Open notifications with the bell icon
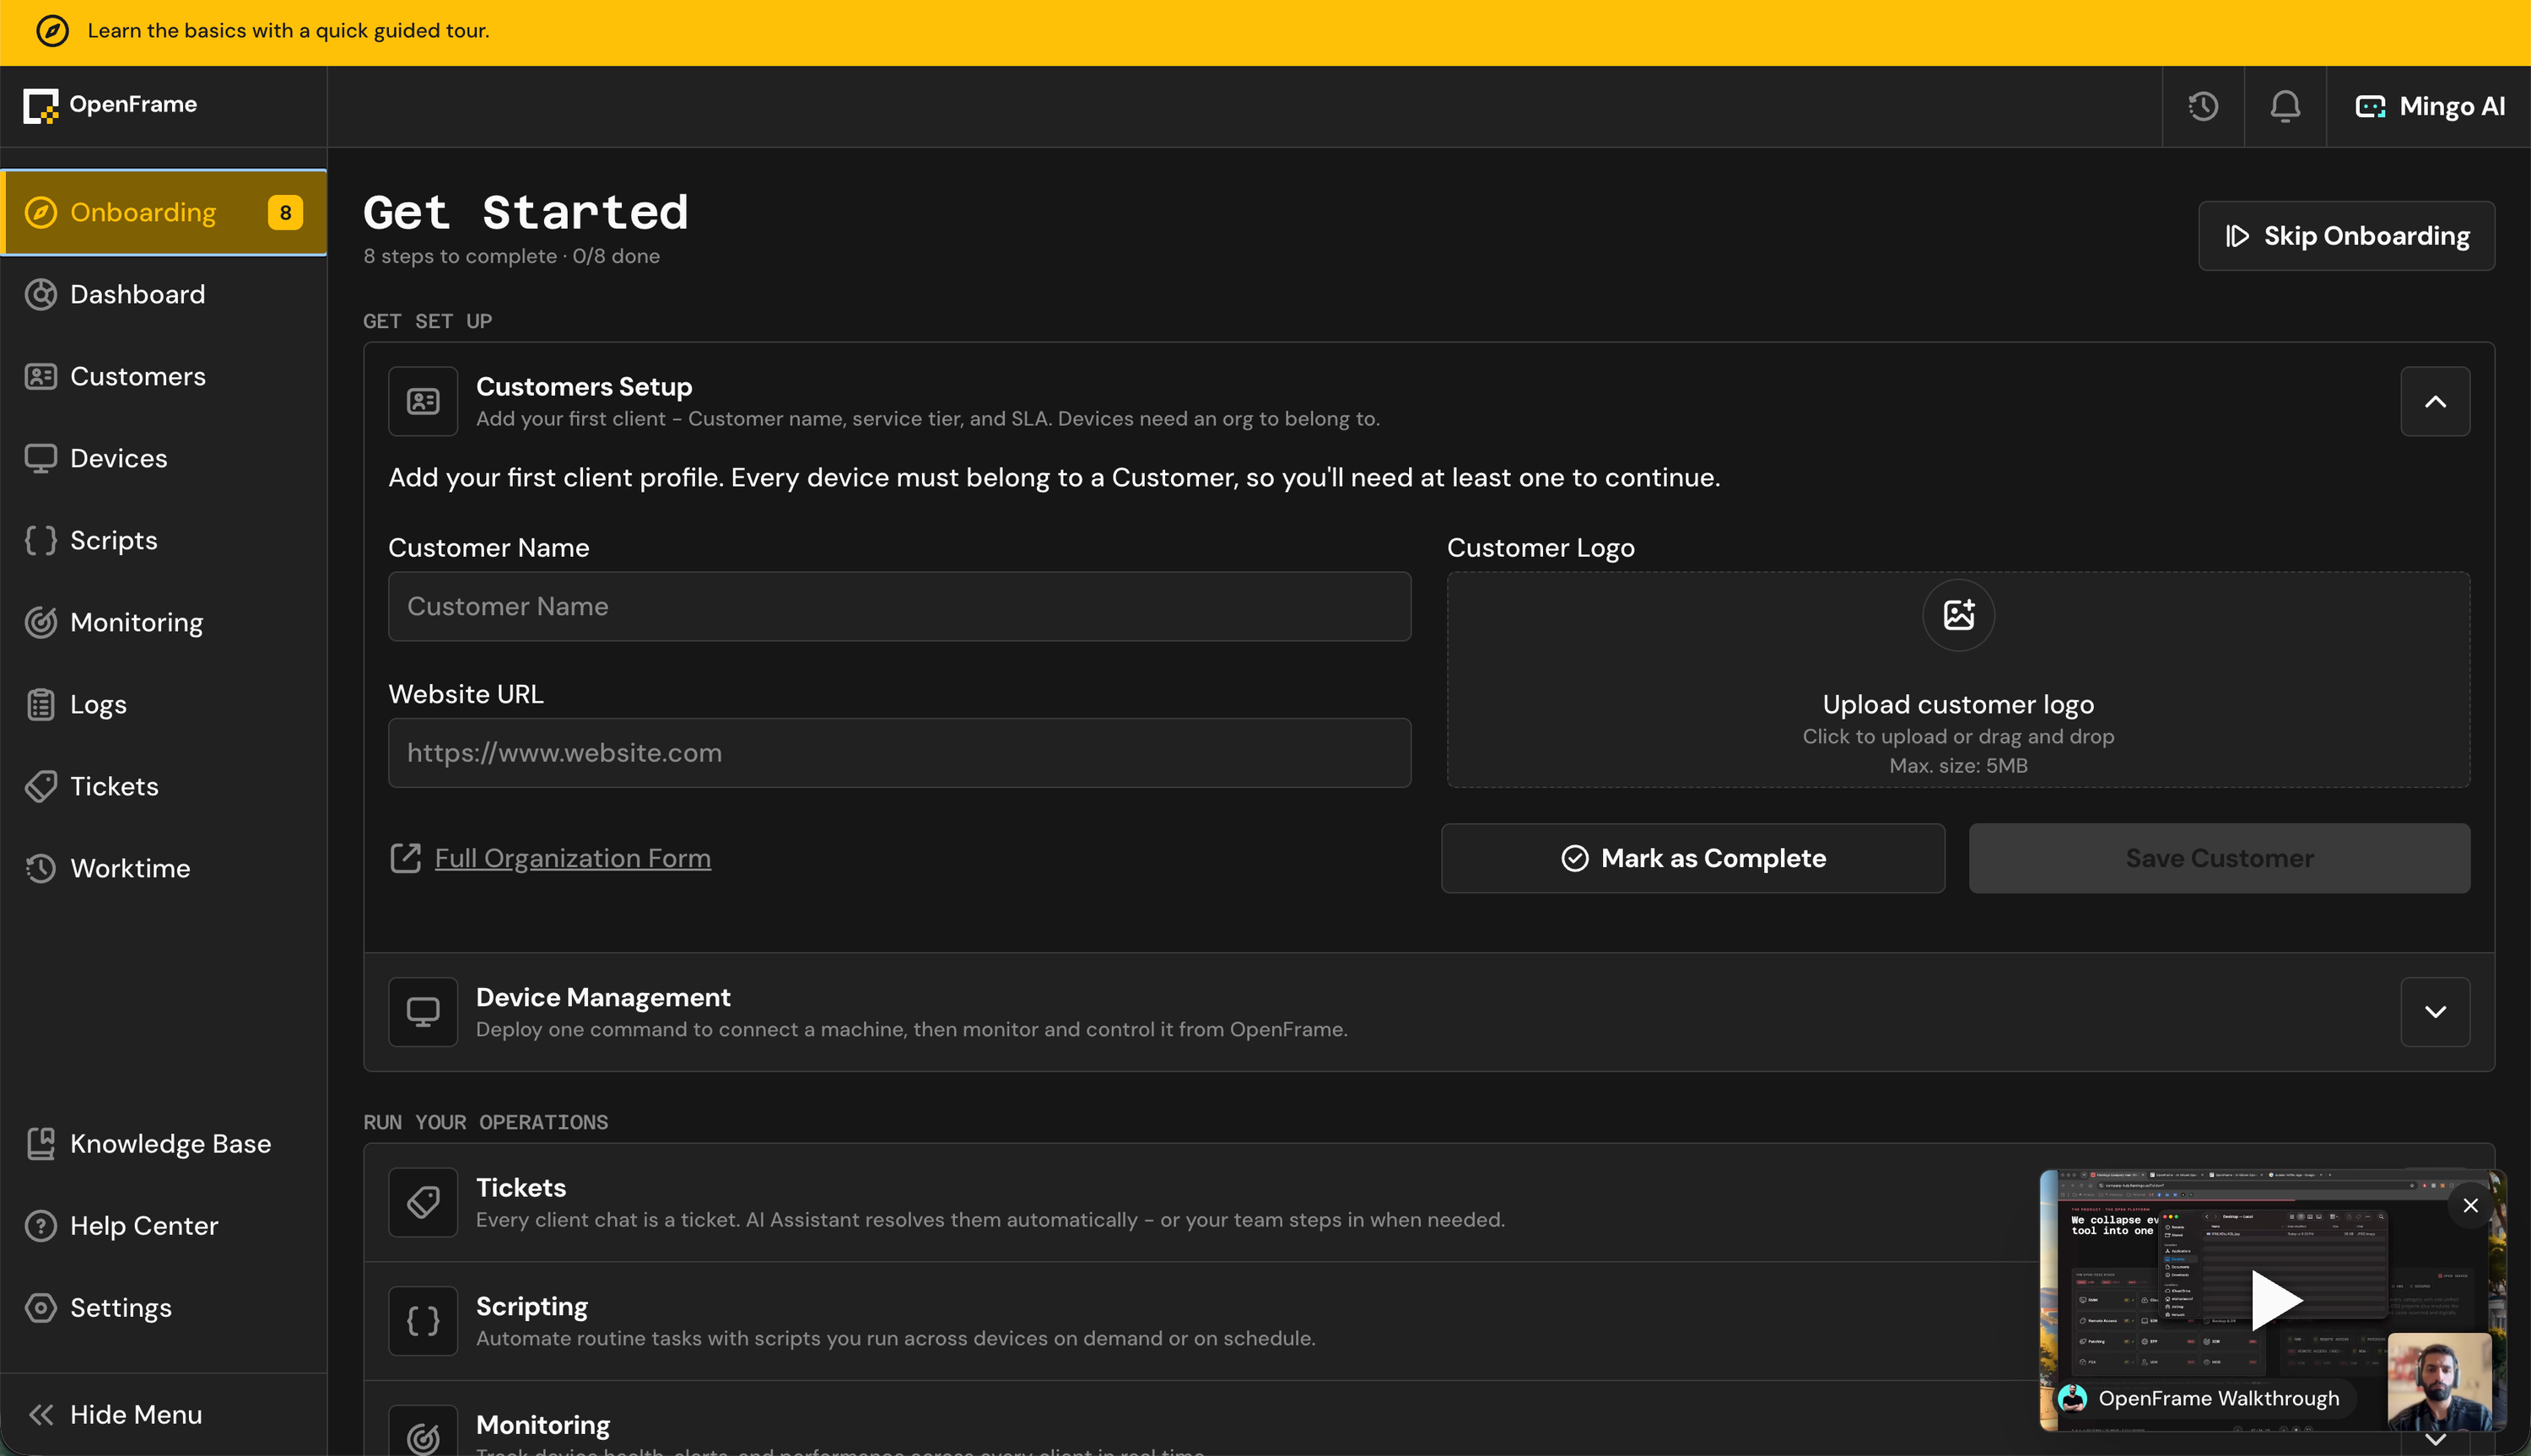 coord(2285,106)
